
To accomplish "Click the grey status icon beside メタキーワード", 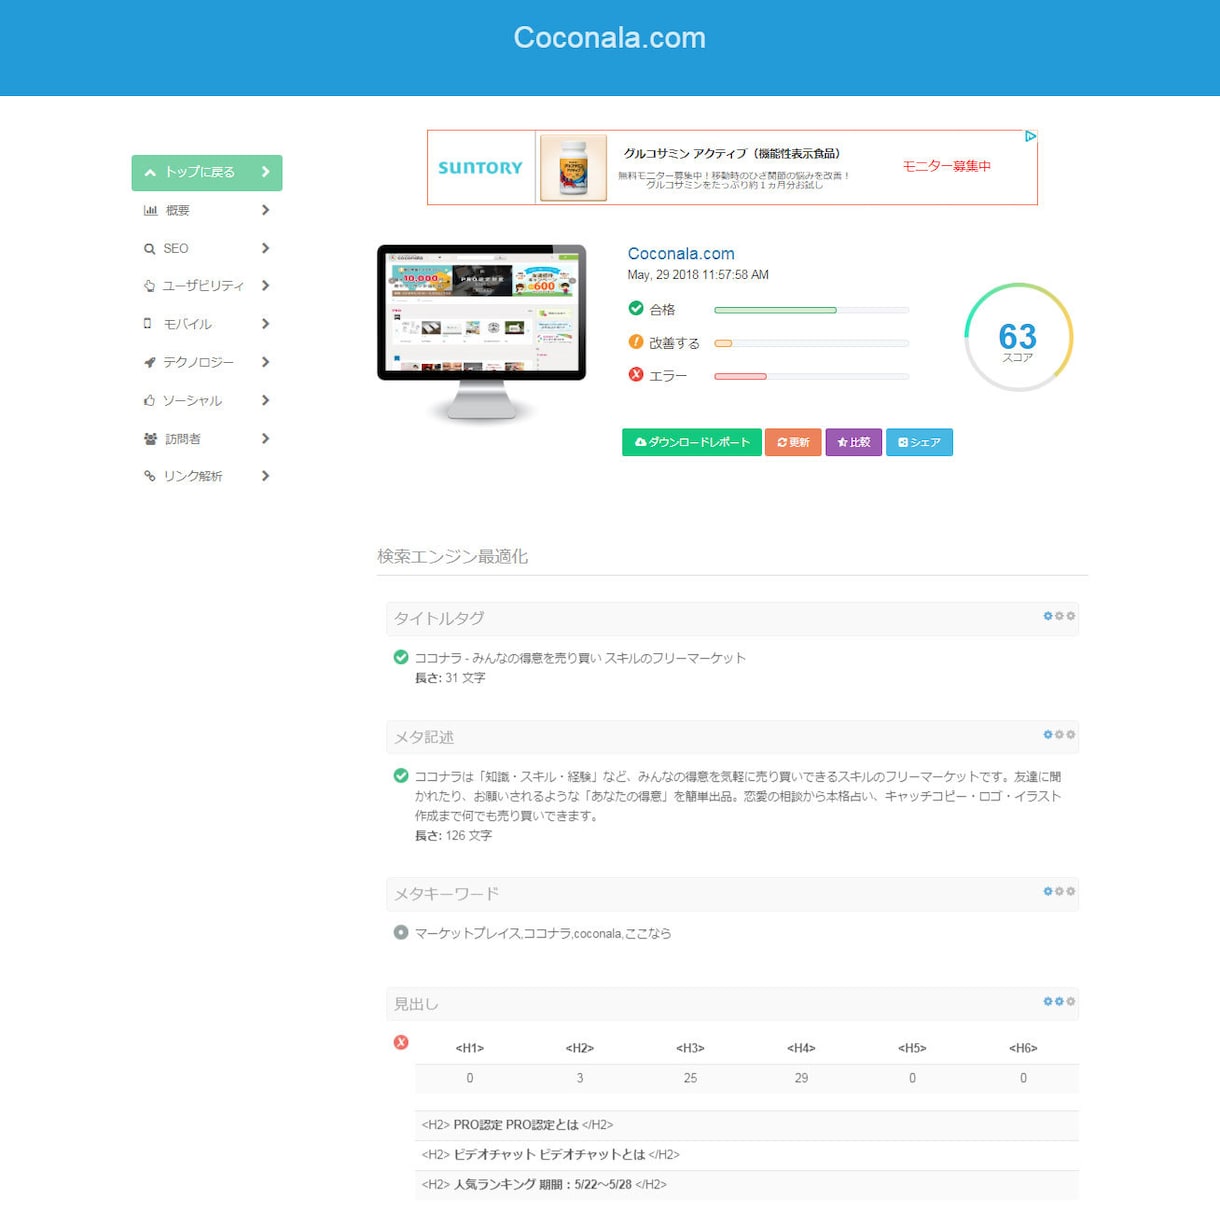I will pyautogui.click(x=401, y=932).
